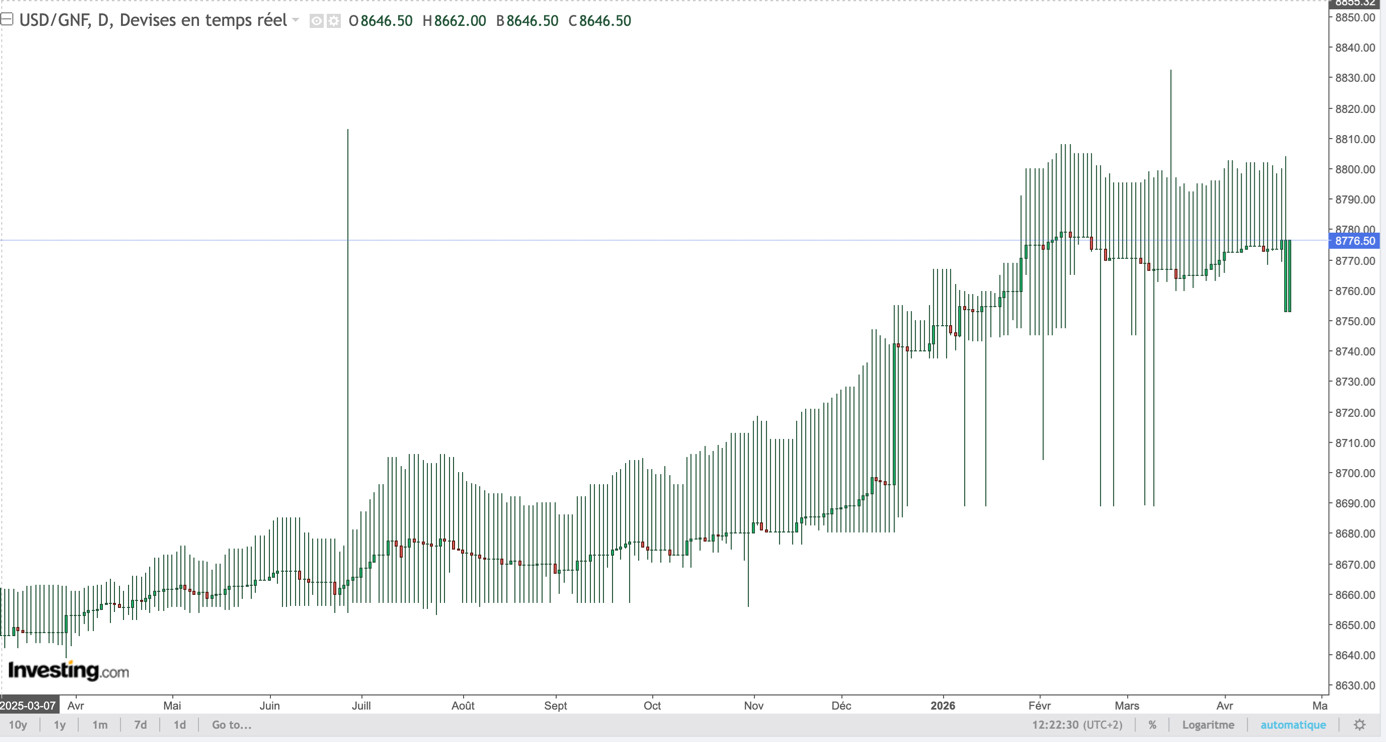The width and height of the screenshot is (1386, 742).
Task: Click the blue 8776.50 price label
Action: (x=1356, y=241)
